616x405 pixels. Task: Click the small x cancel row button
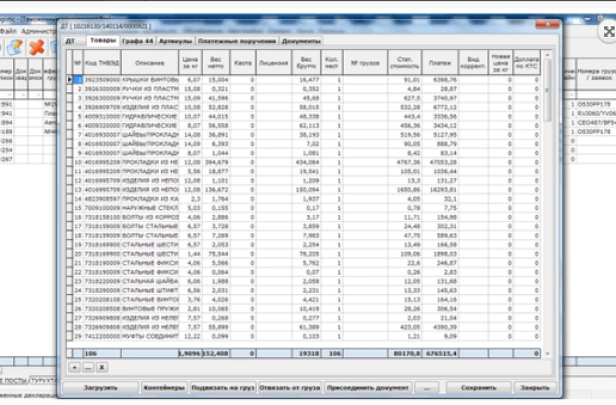100,368
